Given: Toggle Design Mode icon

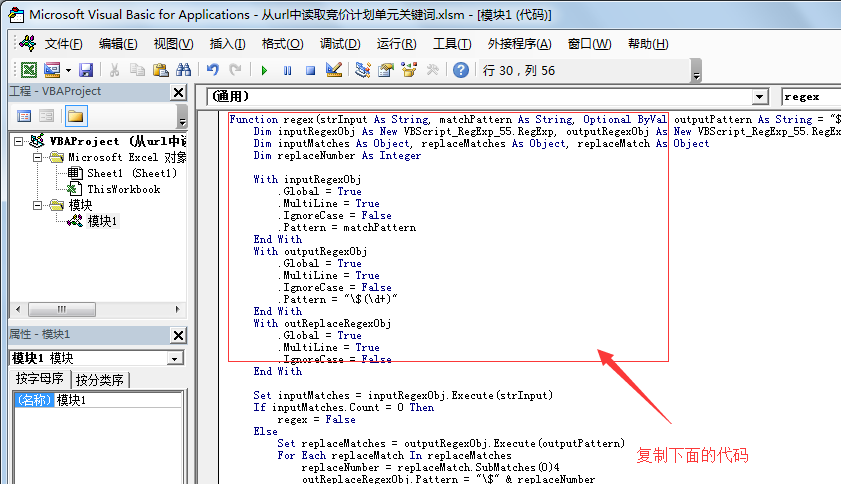Looking at the screenshot, I should pos(334,70).
